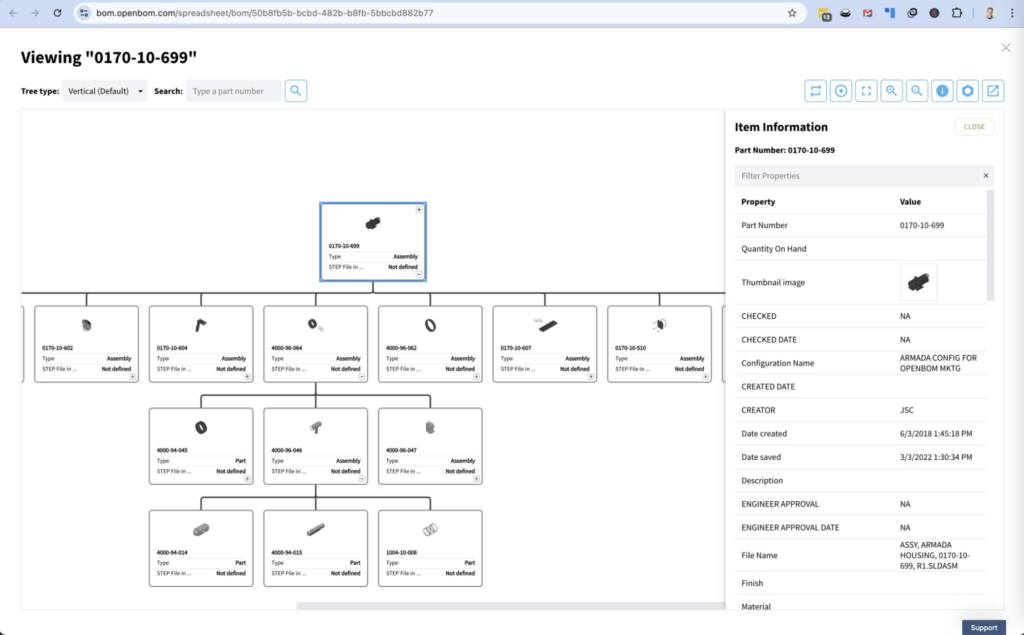1024x635 pixels.
Task: Expand the 4000-96-047 node
Action: coord(477,479)
